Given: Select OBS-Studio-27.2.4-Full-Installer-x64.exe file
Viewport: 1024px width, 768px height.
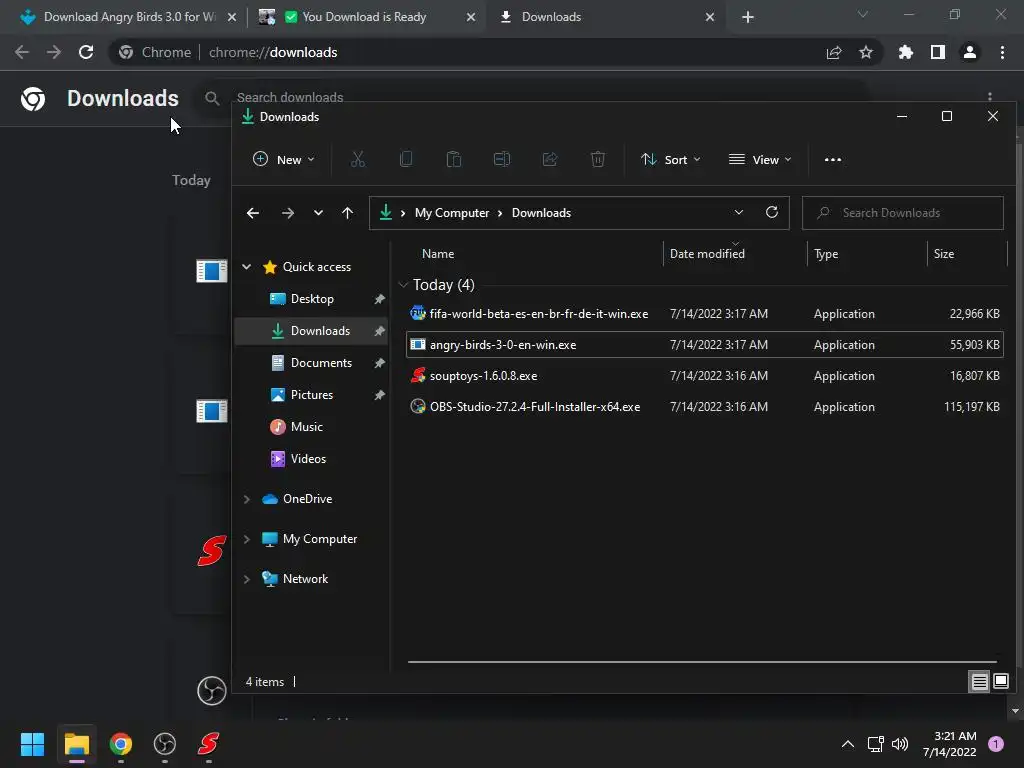Looking at the screenshot, I should click(705, 407).
